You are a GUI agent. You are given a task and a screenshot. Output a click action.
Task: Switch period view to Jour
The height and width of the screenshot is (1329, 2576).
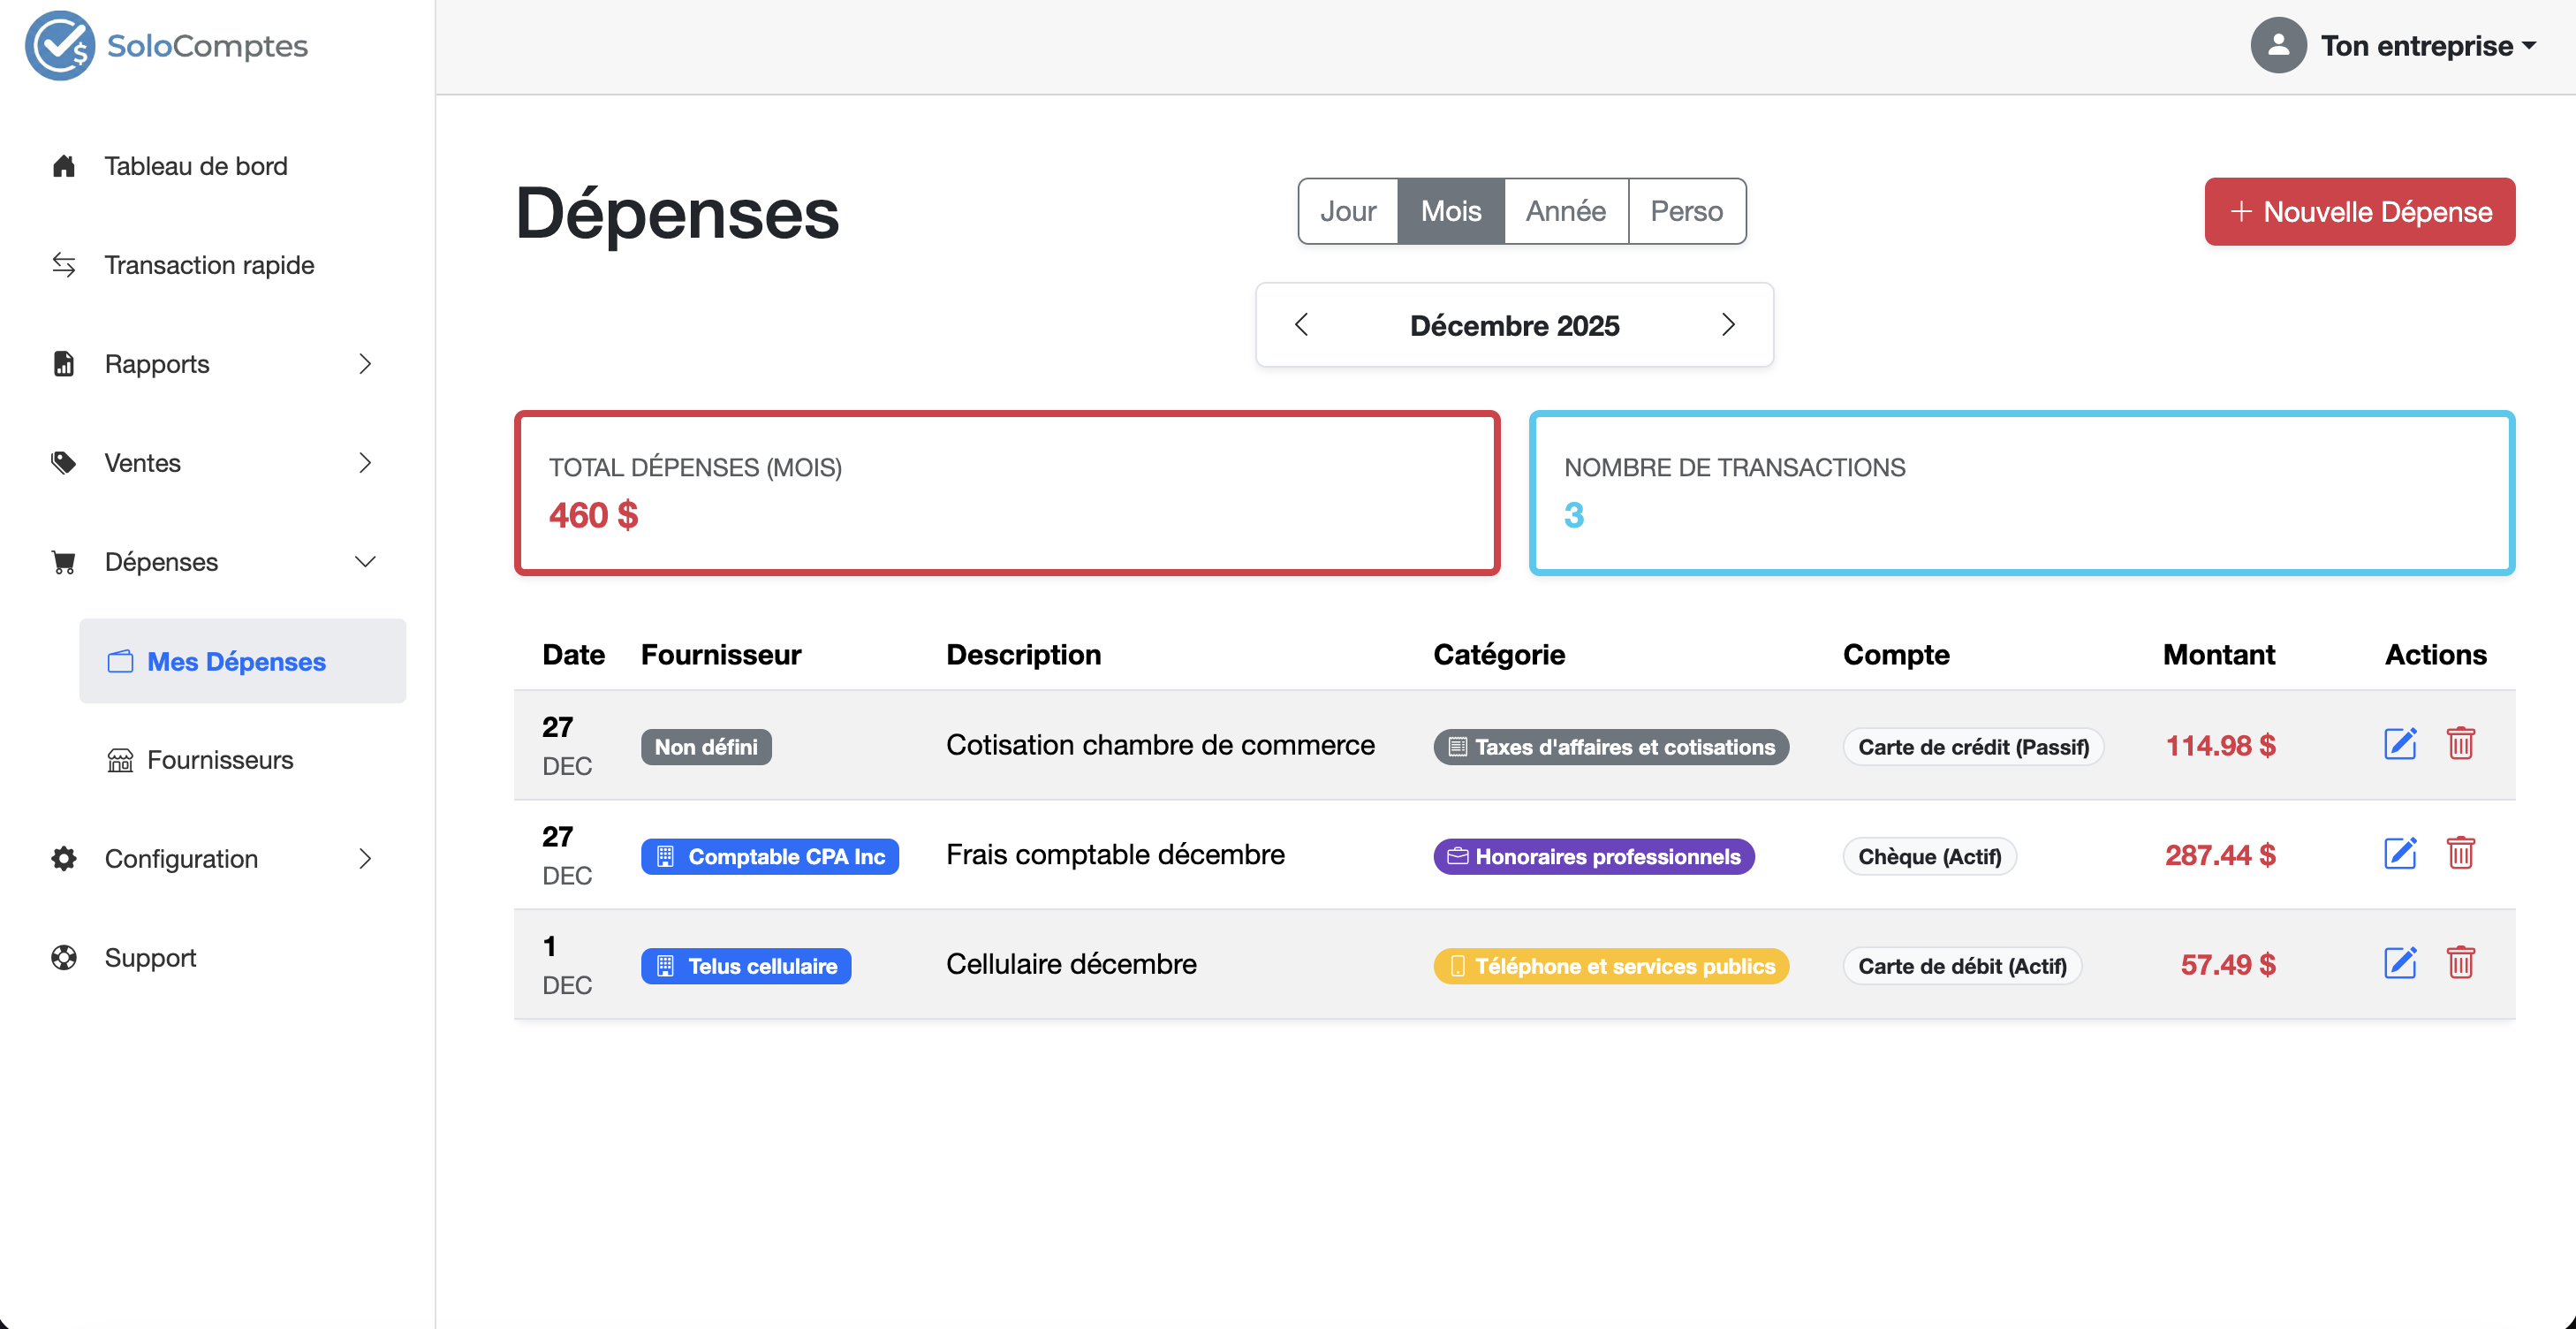[1347, 211]
